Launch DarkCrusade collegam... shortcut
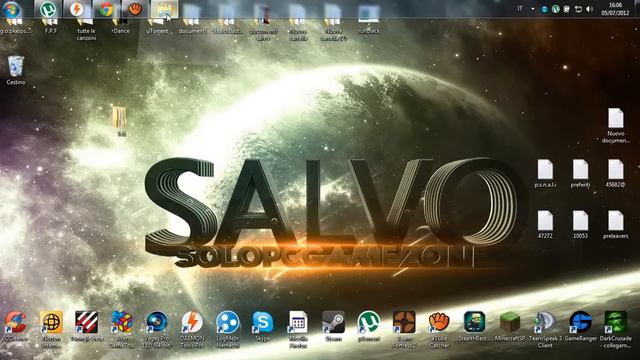The image size is (640, 360). click(x=616, y=329)
